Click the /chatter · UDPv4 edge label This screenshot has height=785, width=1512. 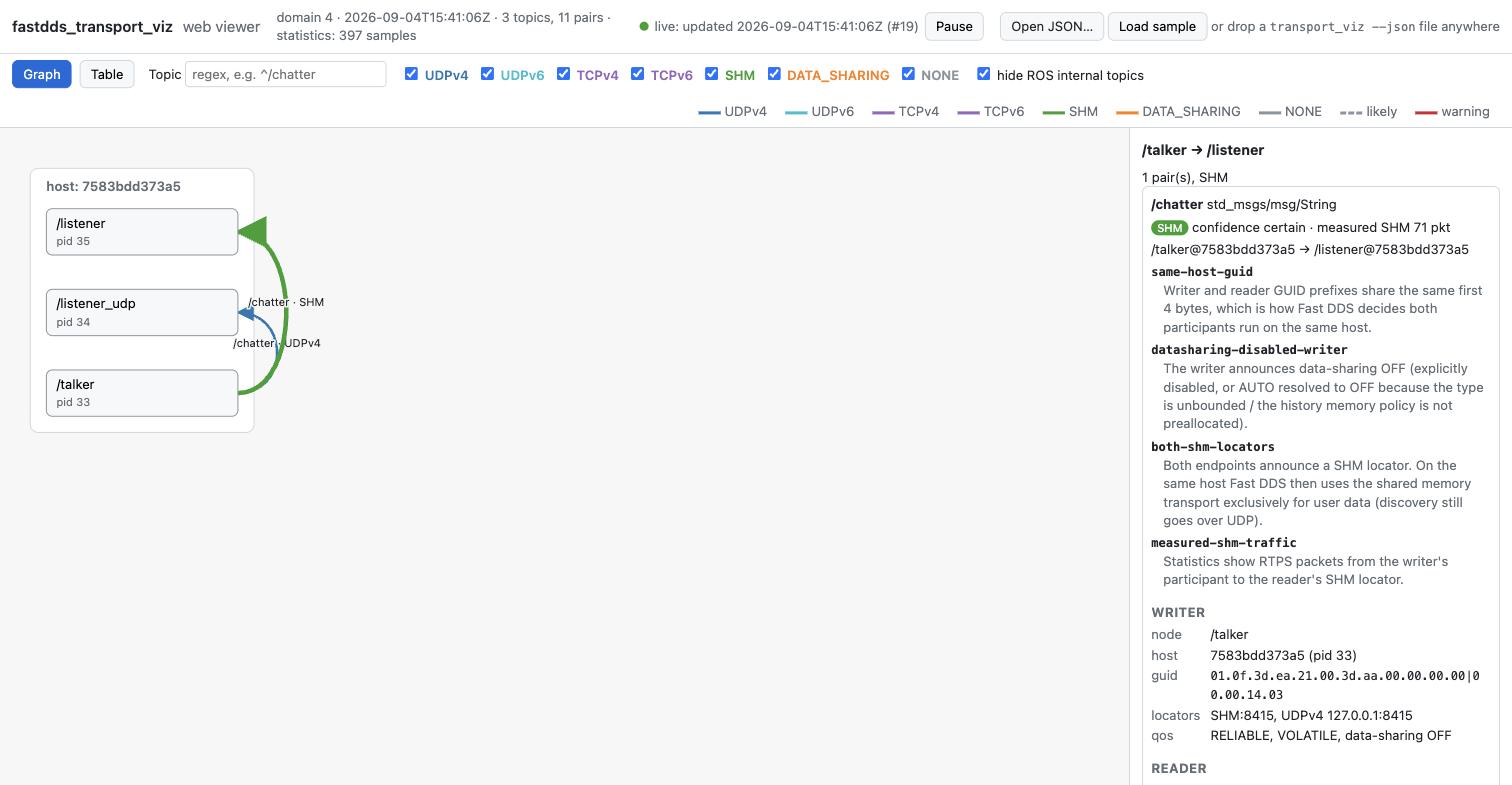(x=277, y=343)
